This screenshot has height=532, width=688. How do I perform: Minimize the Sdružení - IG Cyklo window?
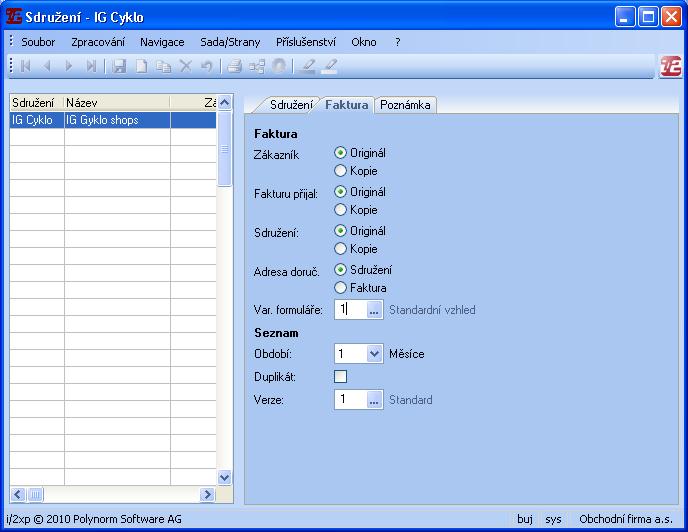624,17
